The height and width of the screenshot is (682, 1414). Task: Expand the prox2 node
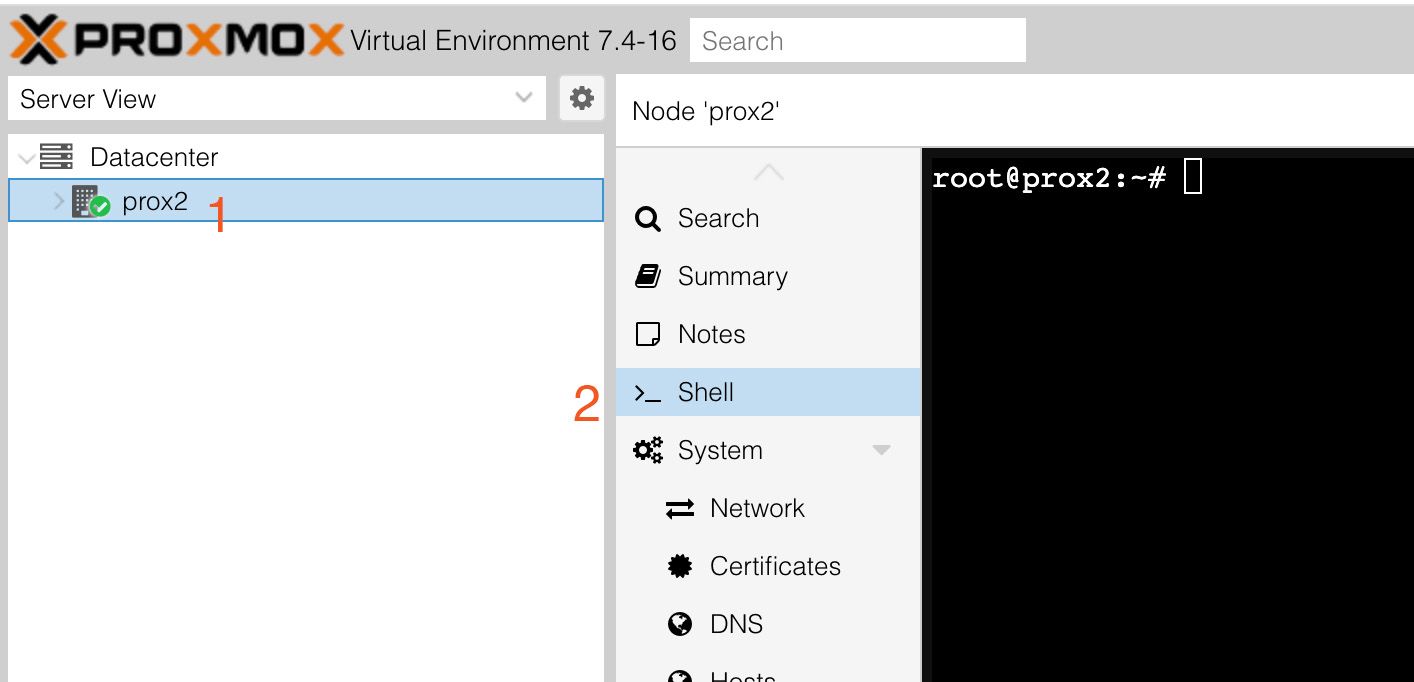[x=59, y=201]
